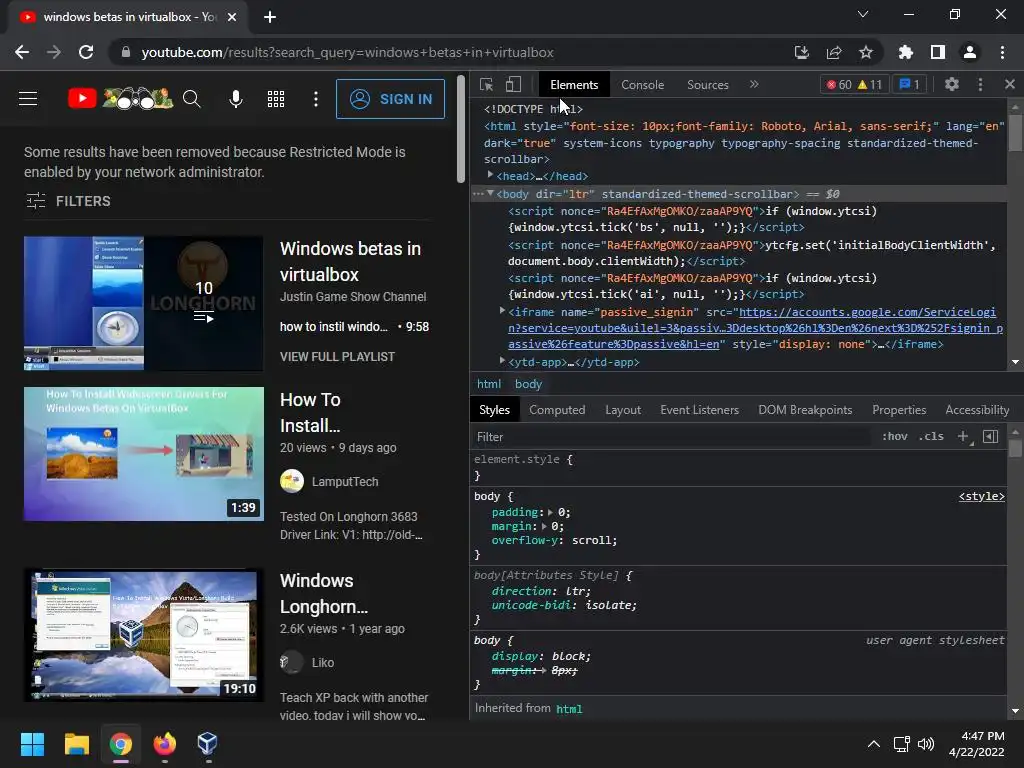Open the 1:39 widescreen drivers video thumbnail
Image resolution: width=1024 pixels, height=768 pixels.
click(144, 454)
